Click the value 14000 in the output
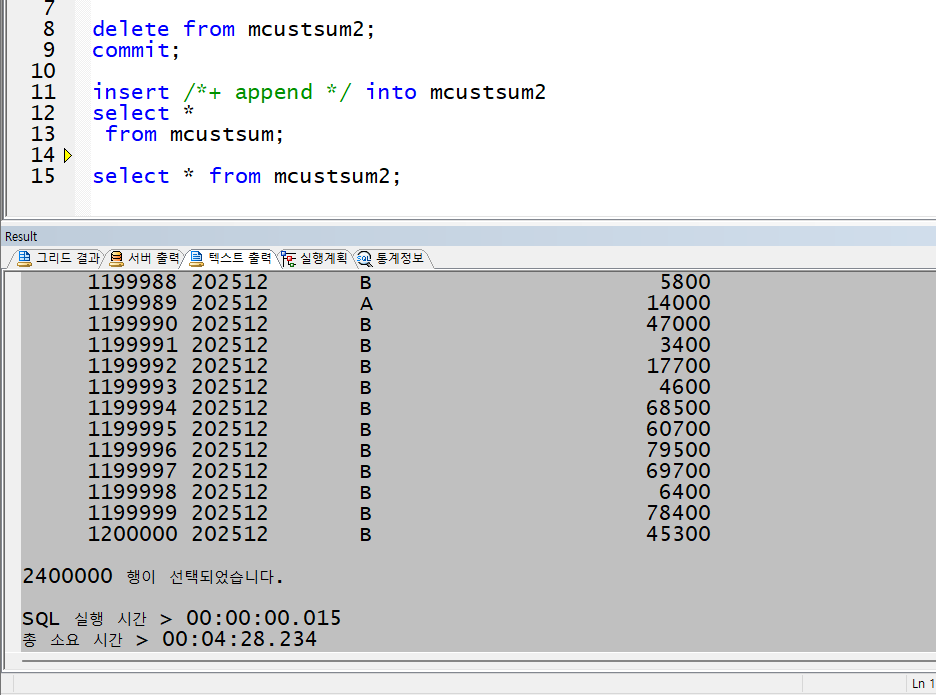The width and height of the screenshot is (936, 695). point(678,303)
